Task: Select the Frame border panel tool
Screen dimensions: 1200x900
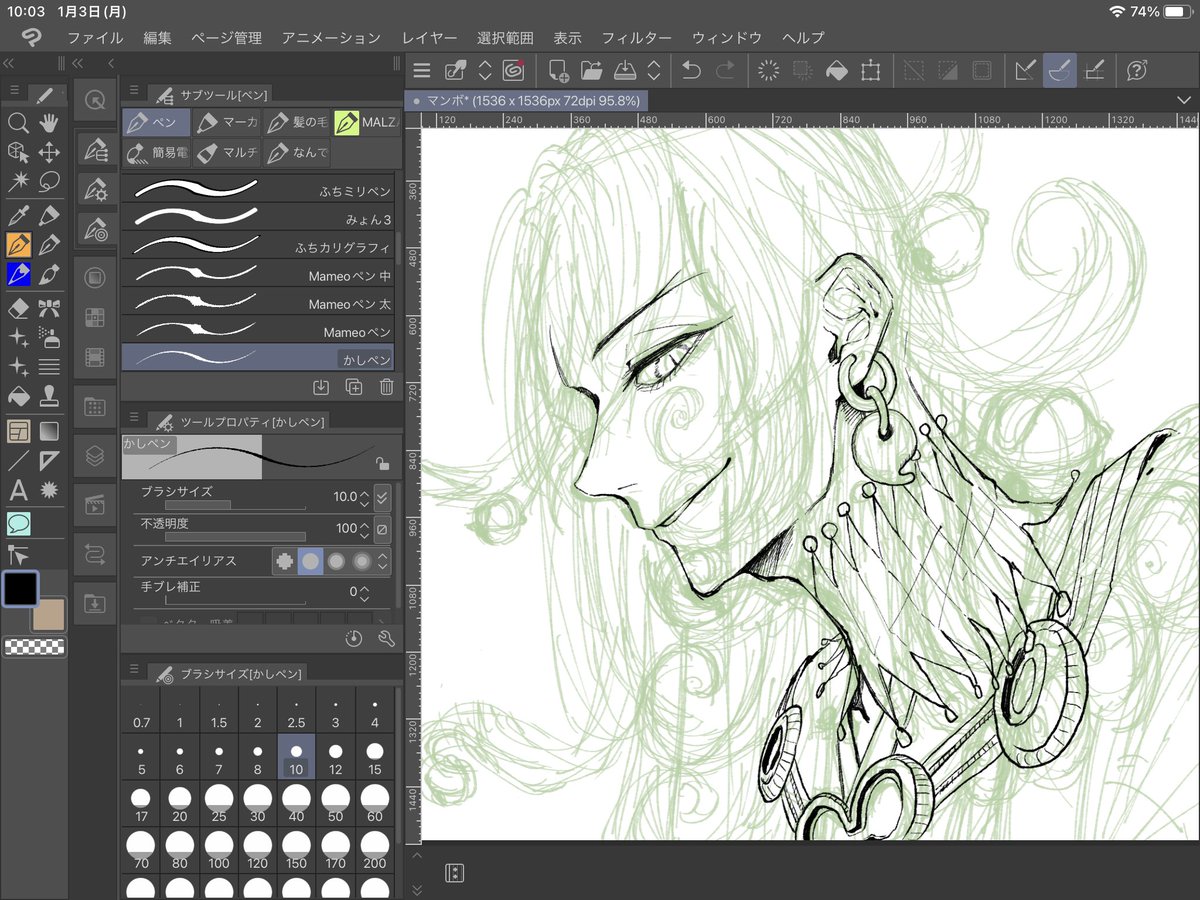Action: click(x=18, y=431)
